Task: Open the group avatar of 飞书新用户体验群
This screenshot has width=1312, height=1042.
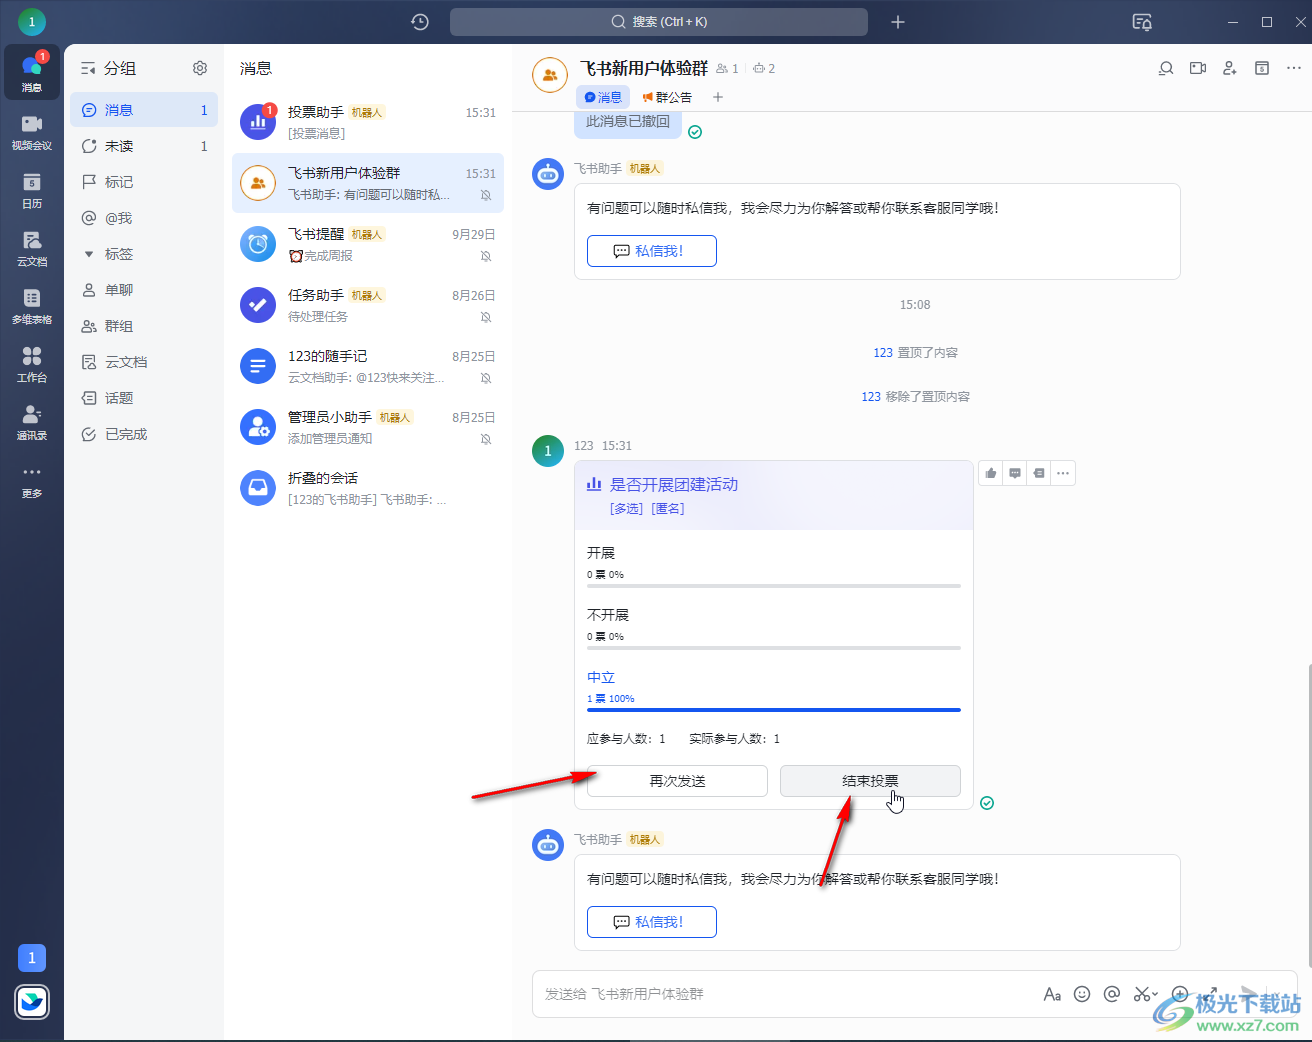Action: pos(550,75)
